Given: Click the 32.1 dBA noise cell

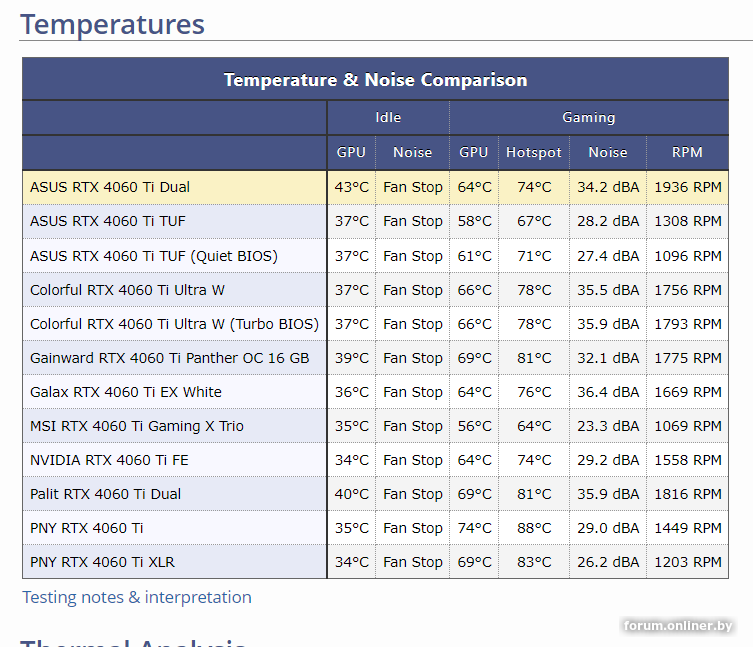Looking at the screenshot, I should coord(608,358).
